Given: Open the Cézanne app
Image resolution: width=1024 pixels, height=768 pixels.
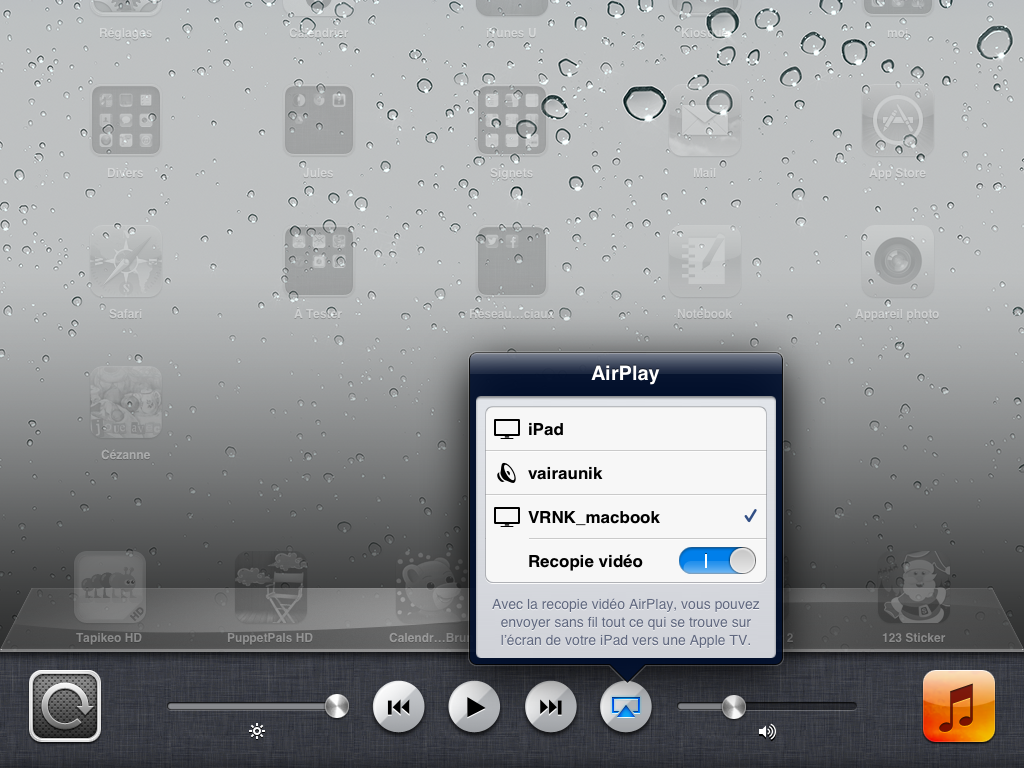Looking at the screenshot, I should (x=125, y=402).
